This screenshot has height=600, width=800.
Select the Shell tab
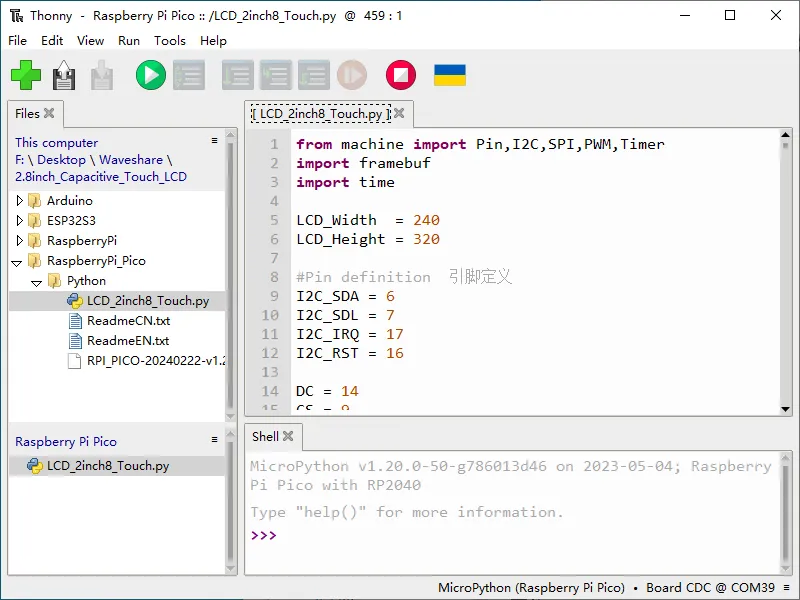click(265, 437)
